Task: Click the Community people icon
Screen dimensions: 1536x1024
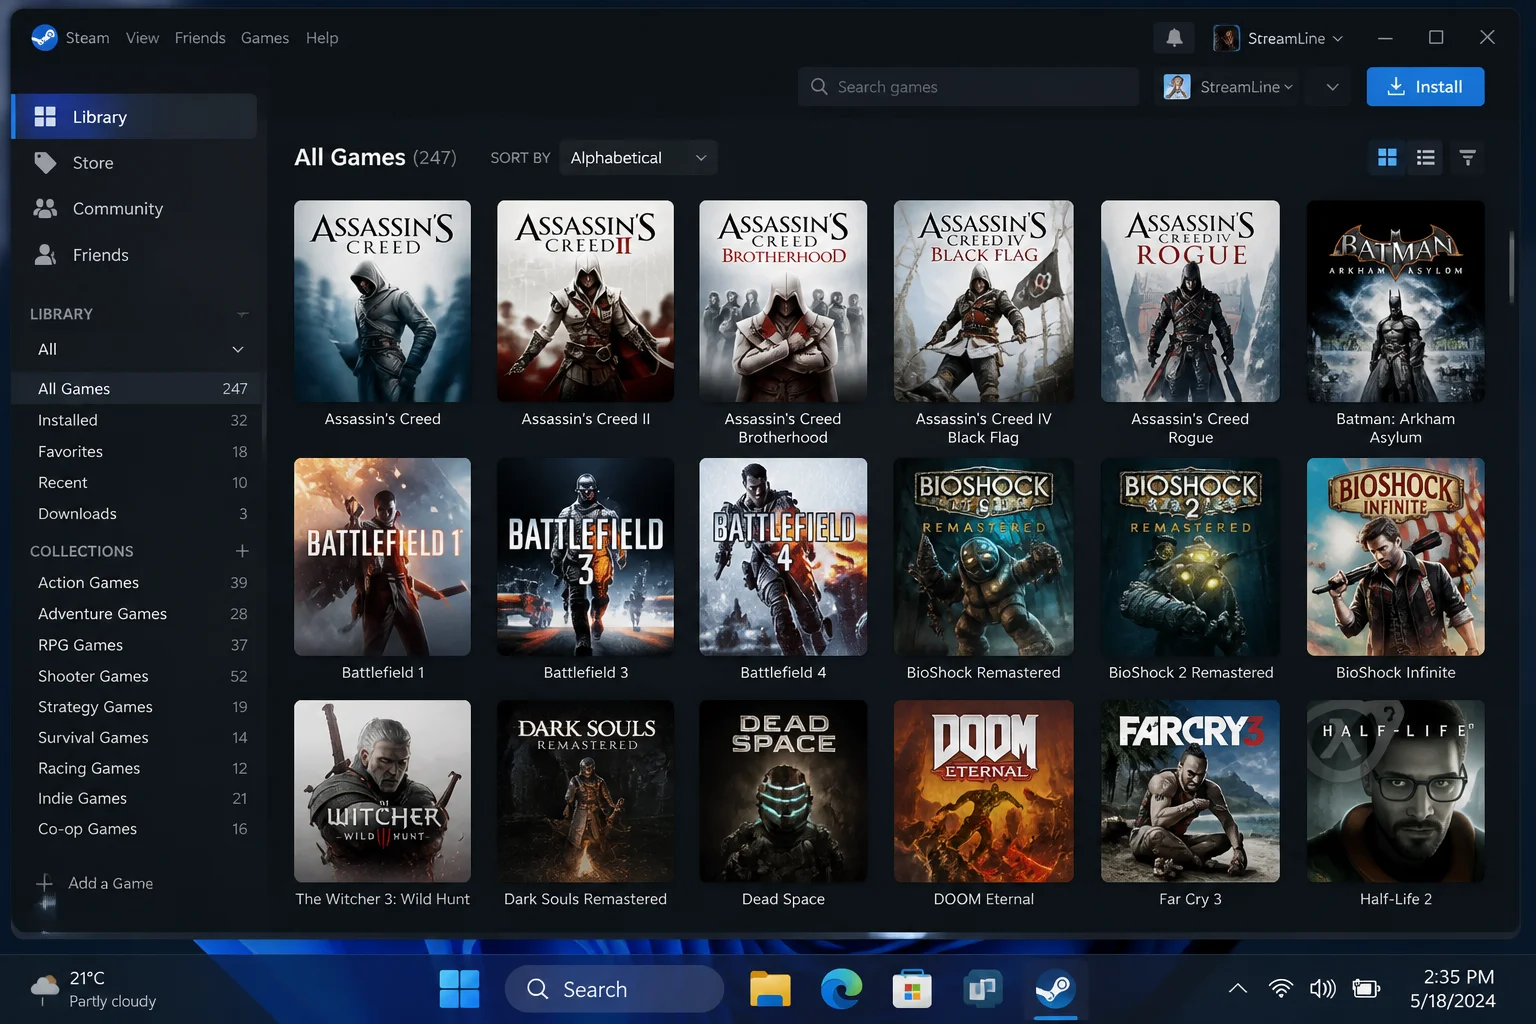Action: coord(45,208)
